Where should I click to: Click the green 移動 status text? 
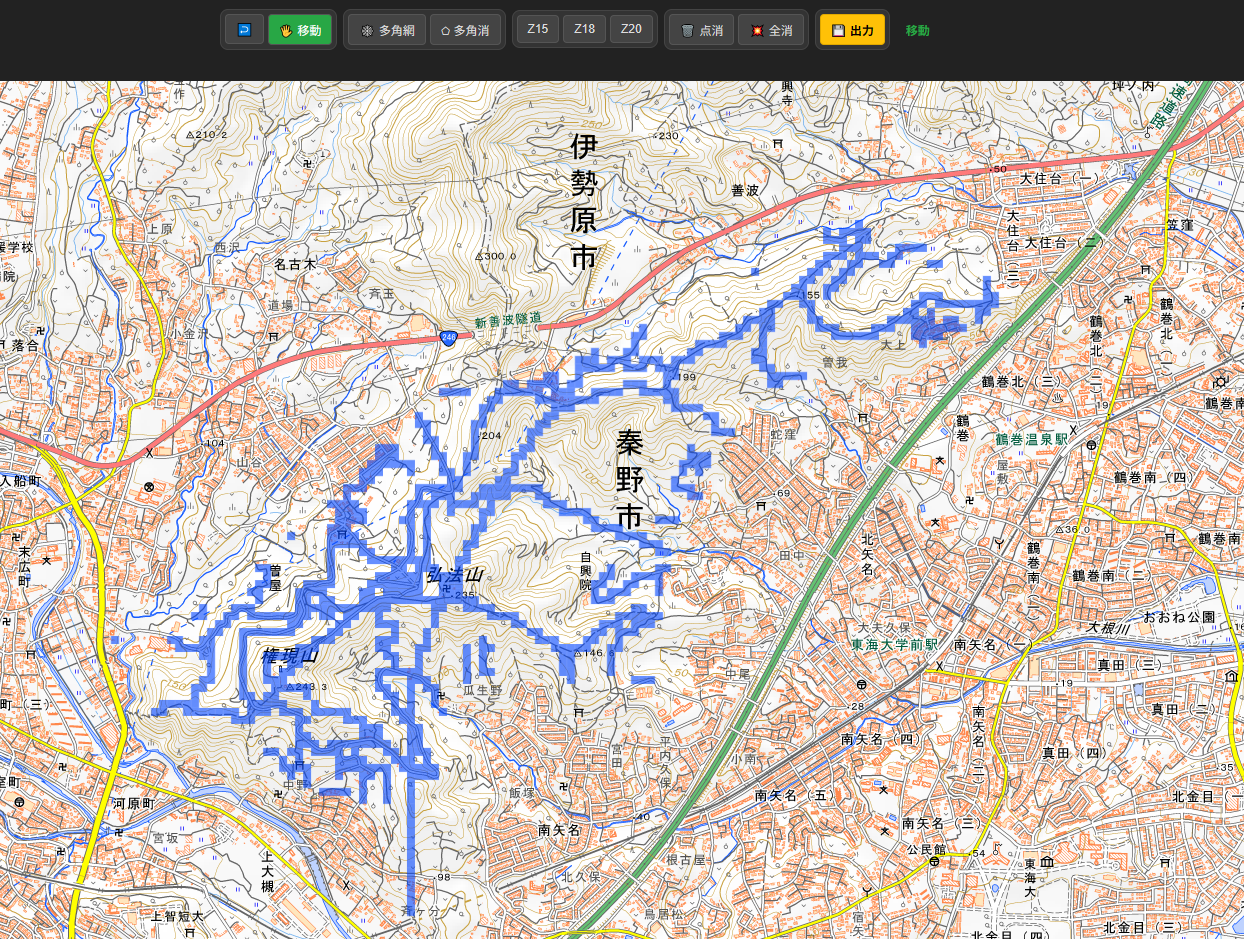click(x=917, y=31)
